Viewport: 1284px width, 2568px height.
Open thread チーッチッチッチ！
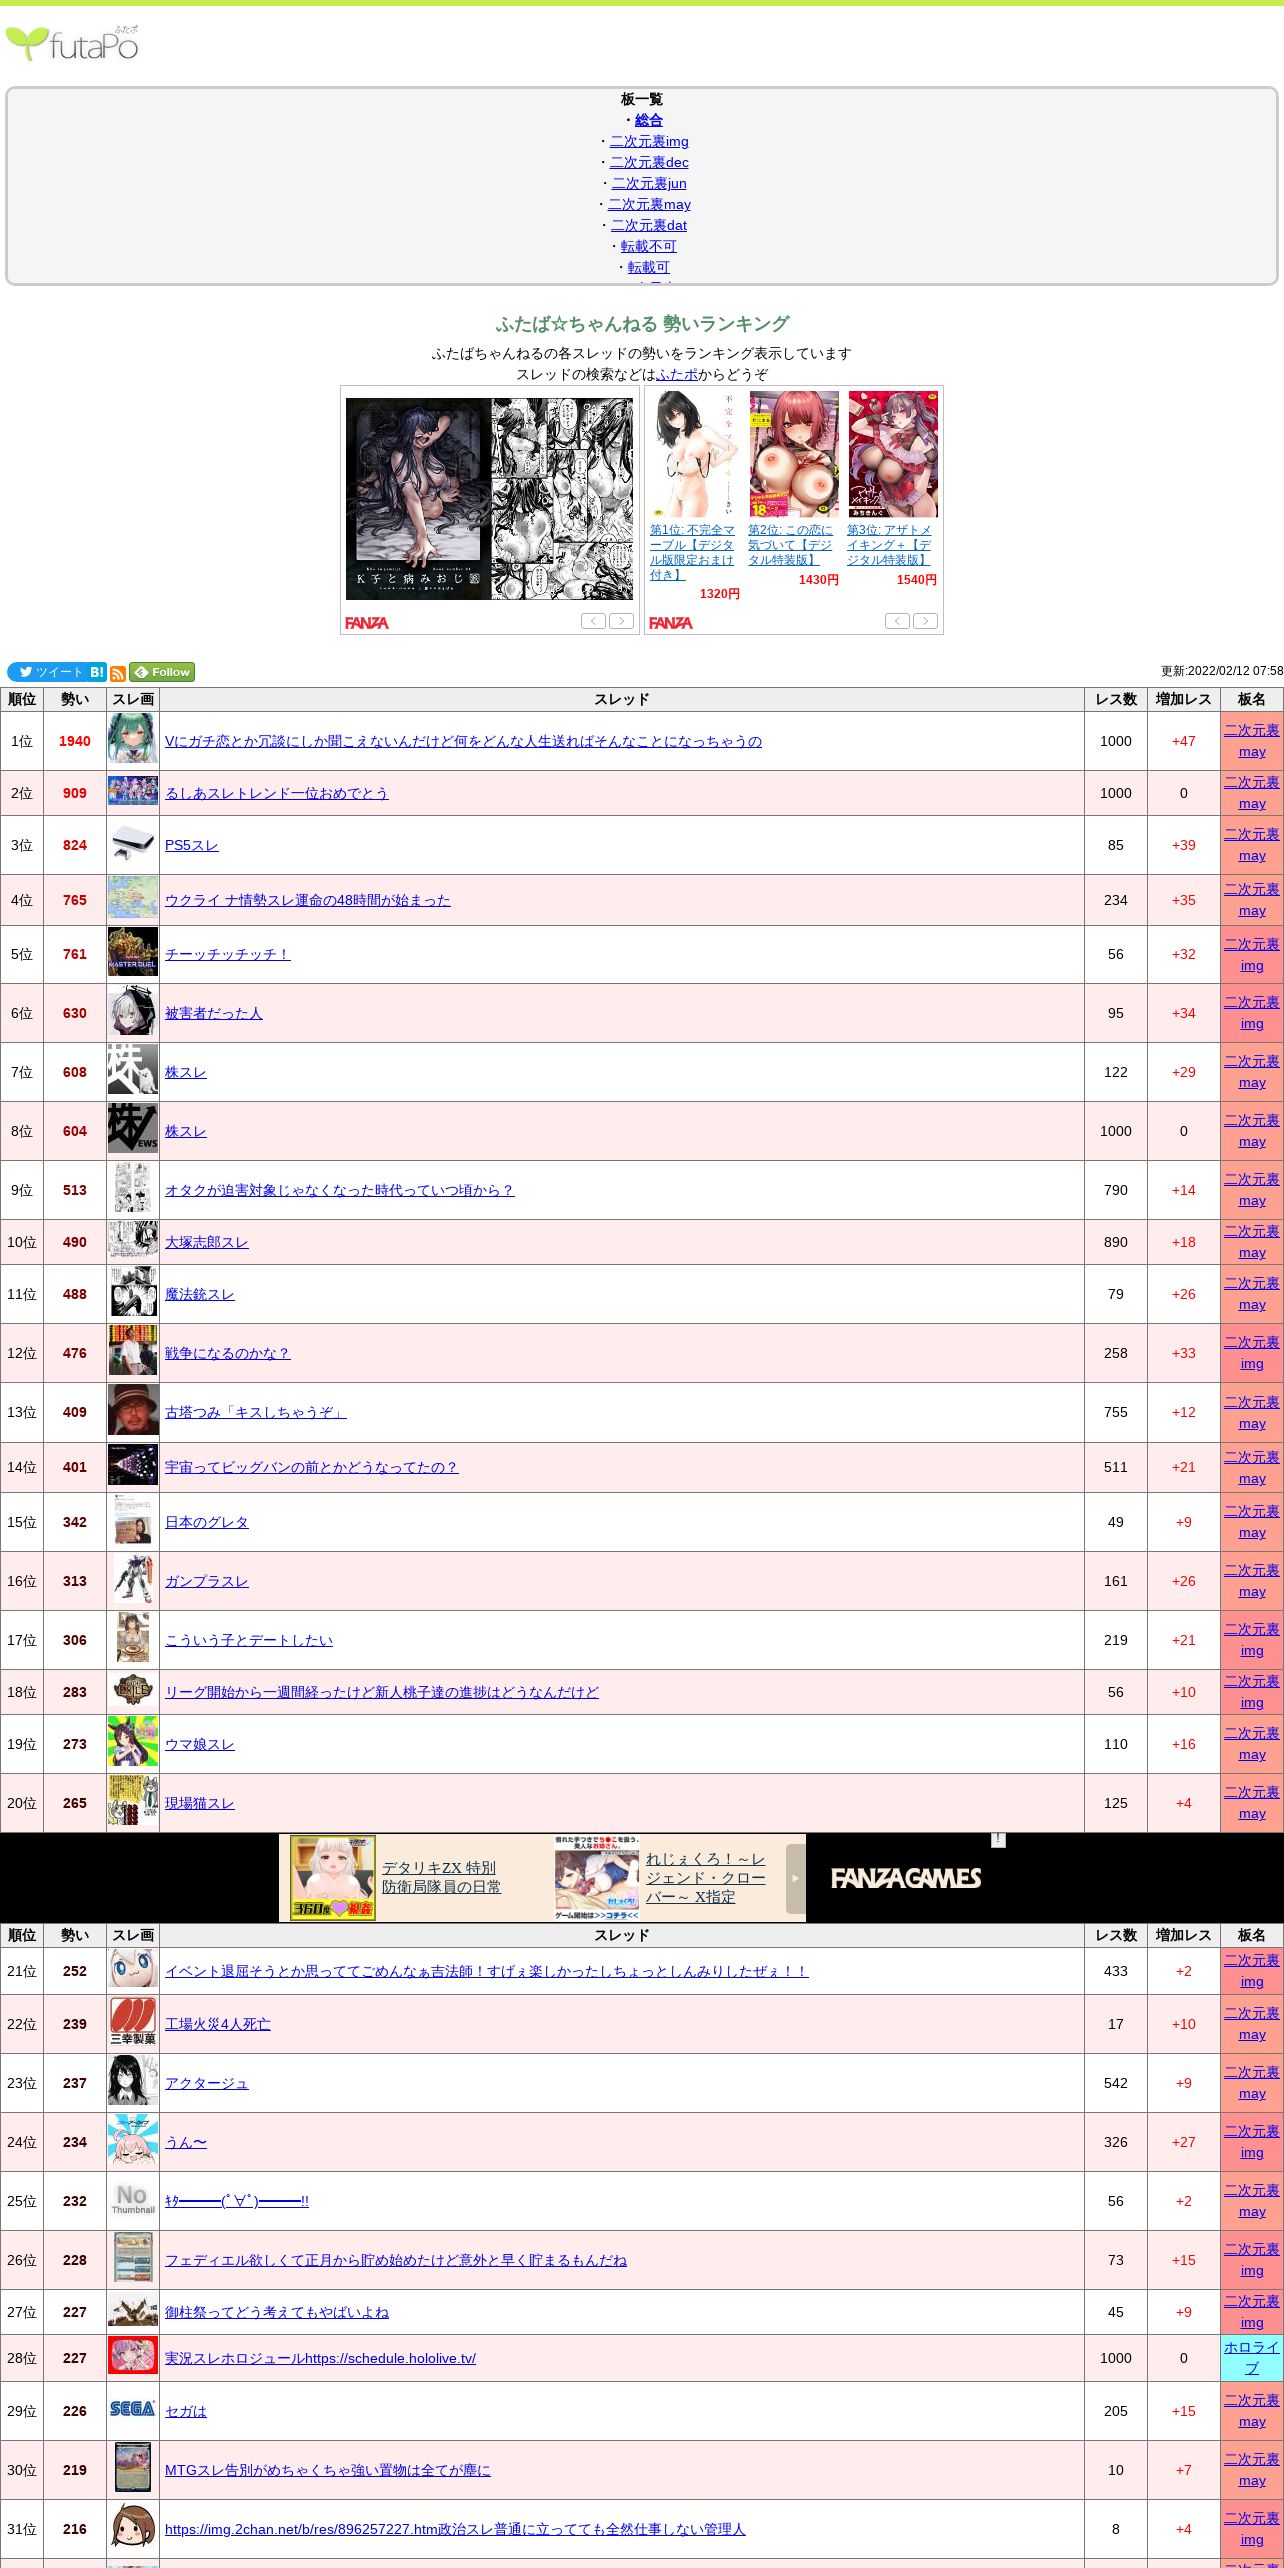tap(228, 954)
